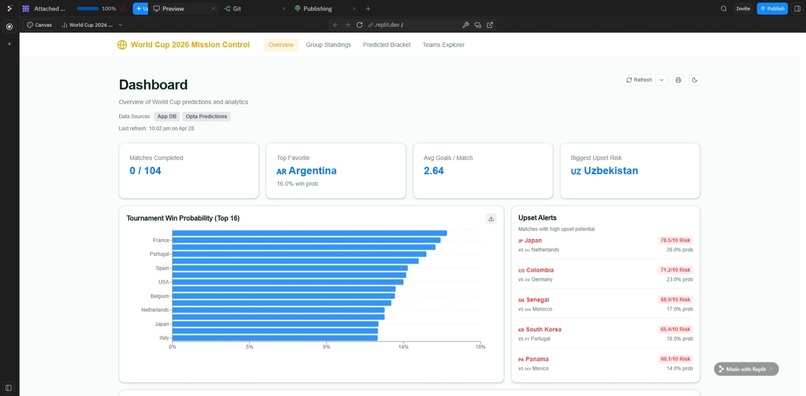Close the Publishing tab
This screenshot has width=806, height=396.
click(x=354, y=9)
